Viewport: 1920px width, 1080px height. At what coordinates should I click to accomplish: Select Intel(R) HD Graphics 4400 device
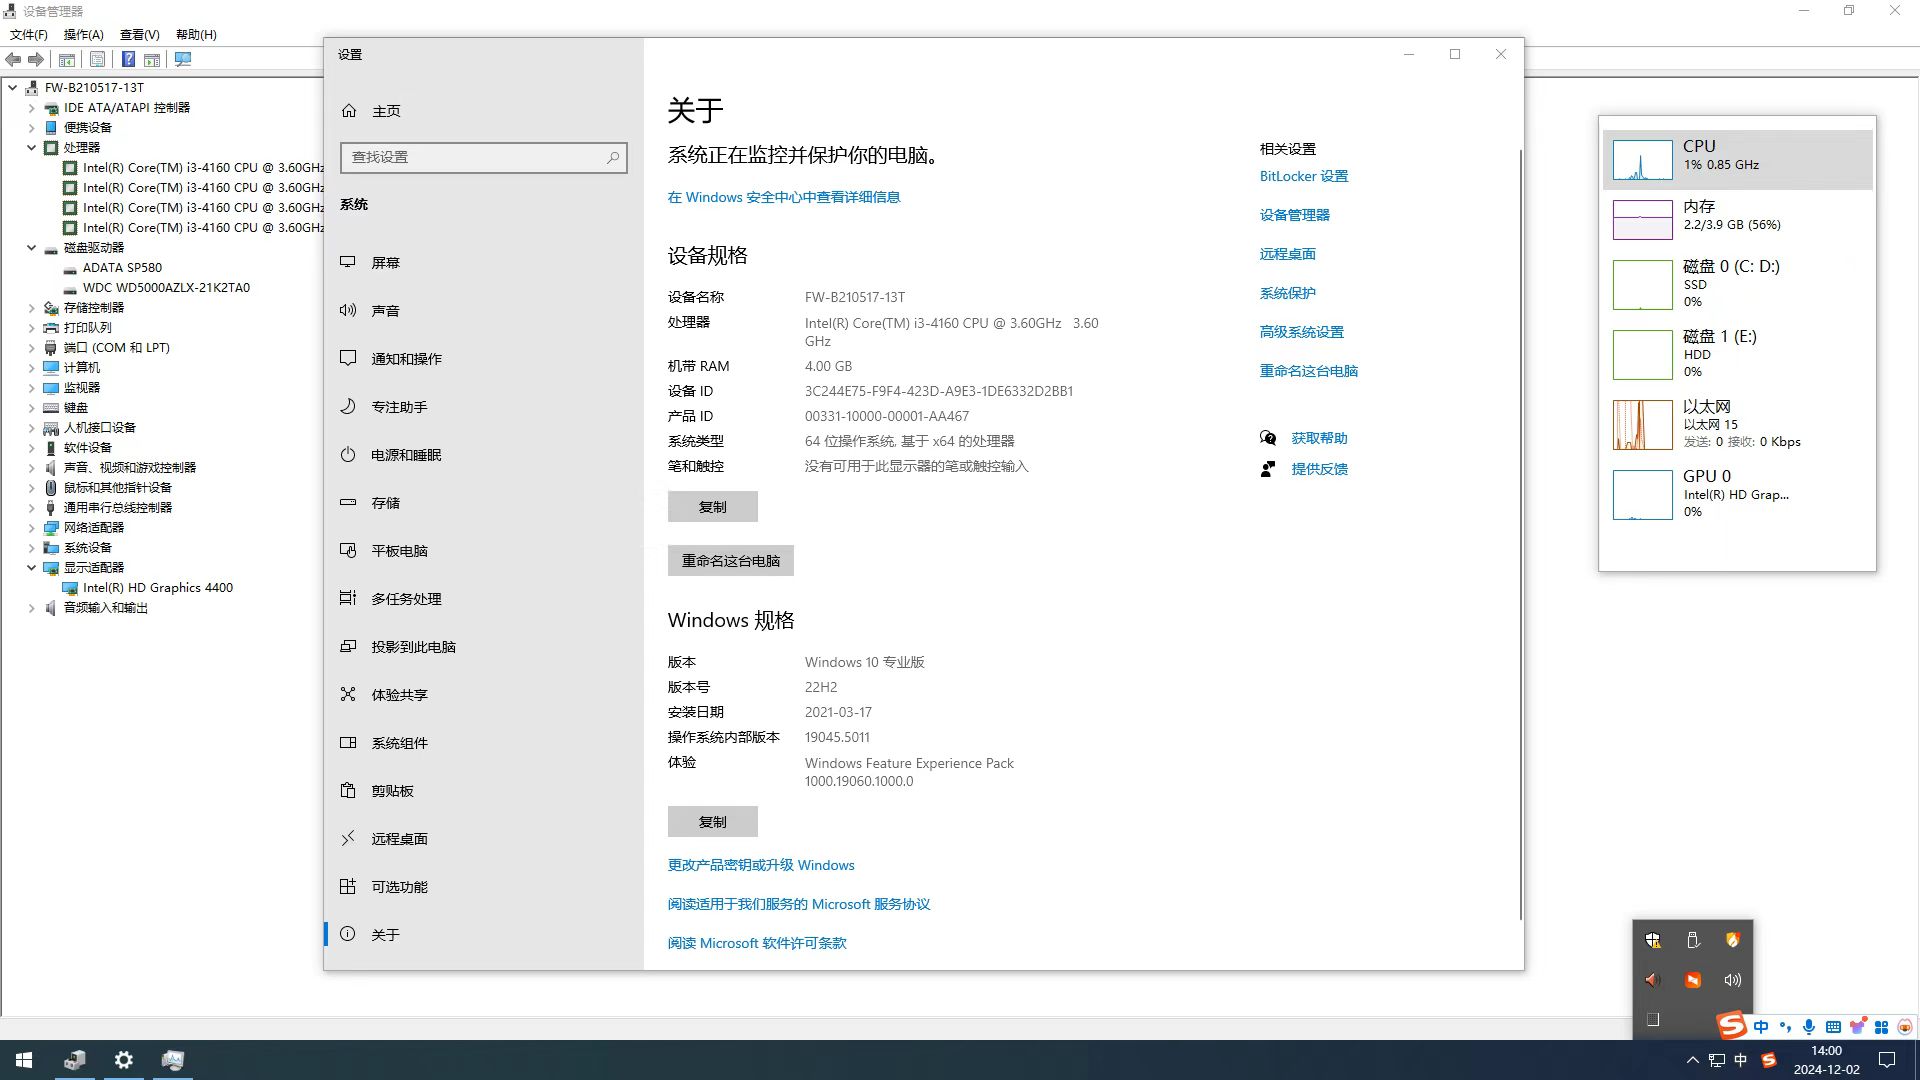click(x=158, y=588)
